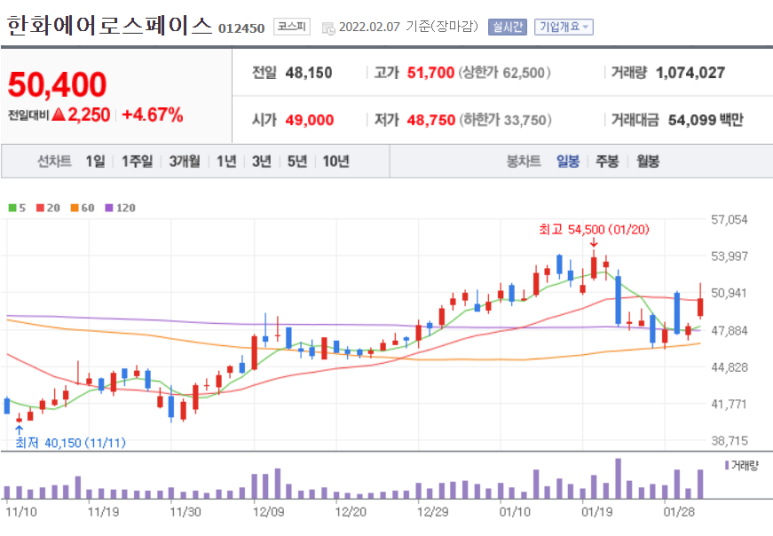Switch to 일봉 candlestick chart
Viewport: 773px width, 536px height.
coord(568,161)
